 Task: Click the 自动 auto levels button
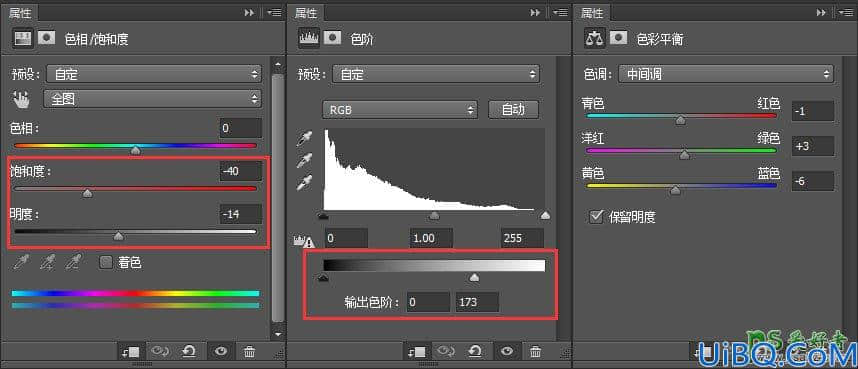click(513, 110)
